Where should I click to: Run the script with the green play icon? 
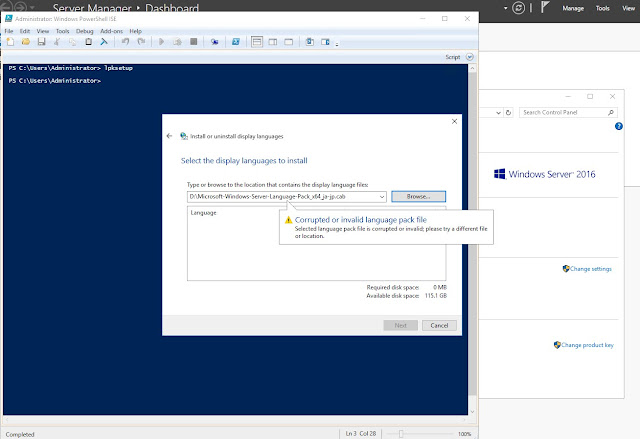[162, 42]
